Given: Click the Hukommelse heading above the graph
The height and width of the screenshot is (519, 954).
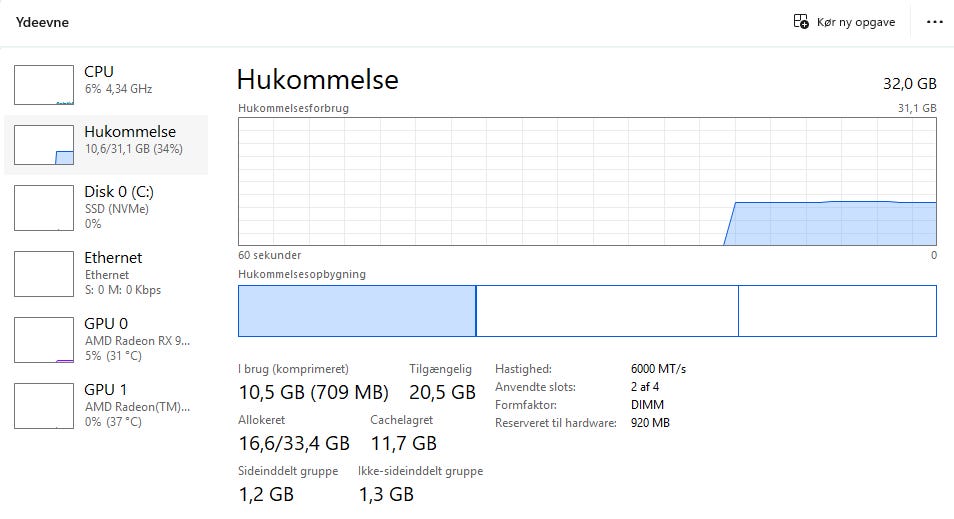Looking at the screenshot, I should coord(317,80).
